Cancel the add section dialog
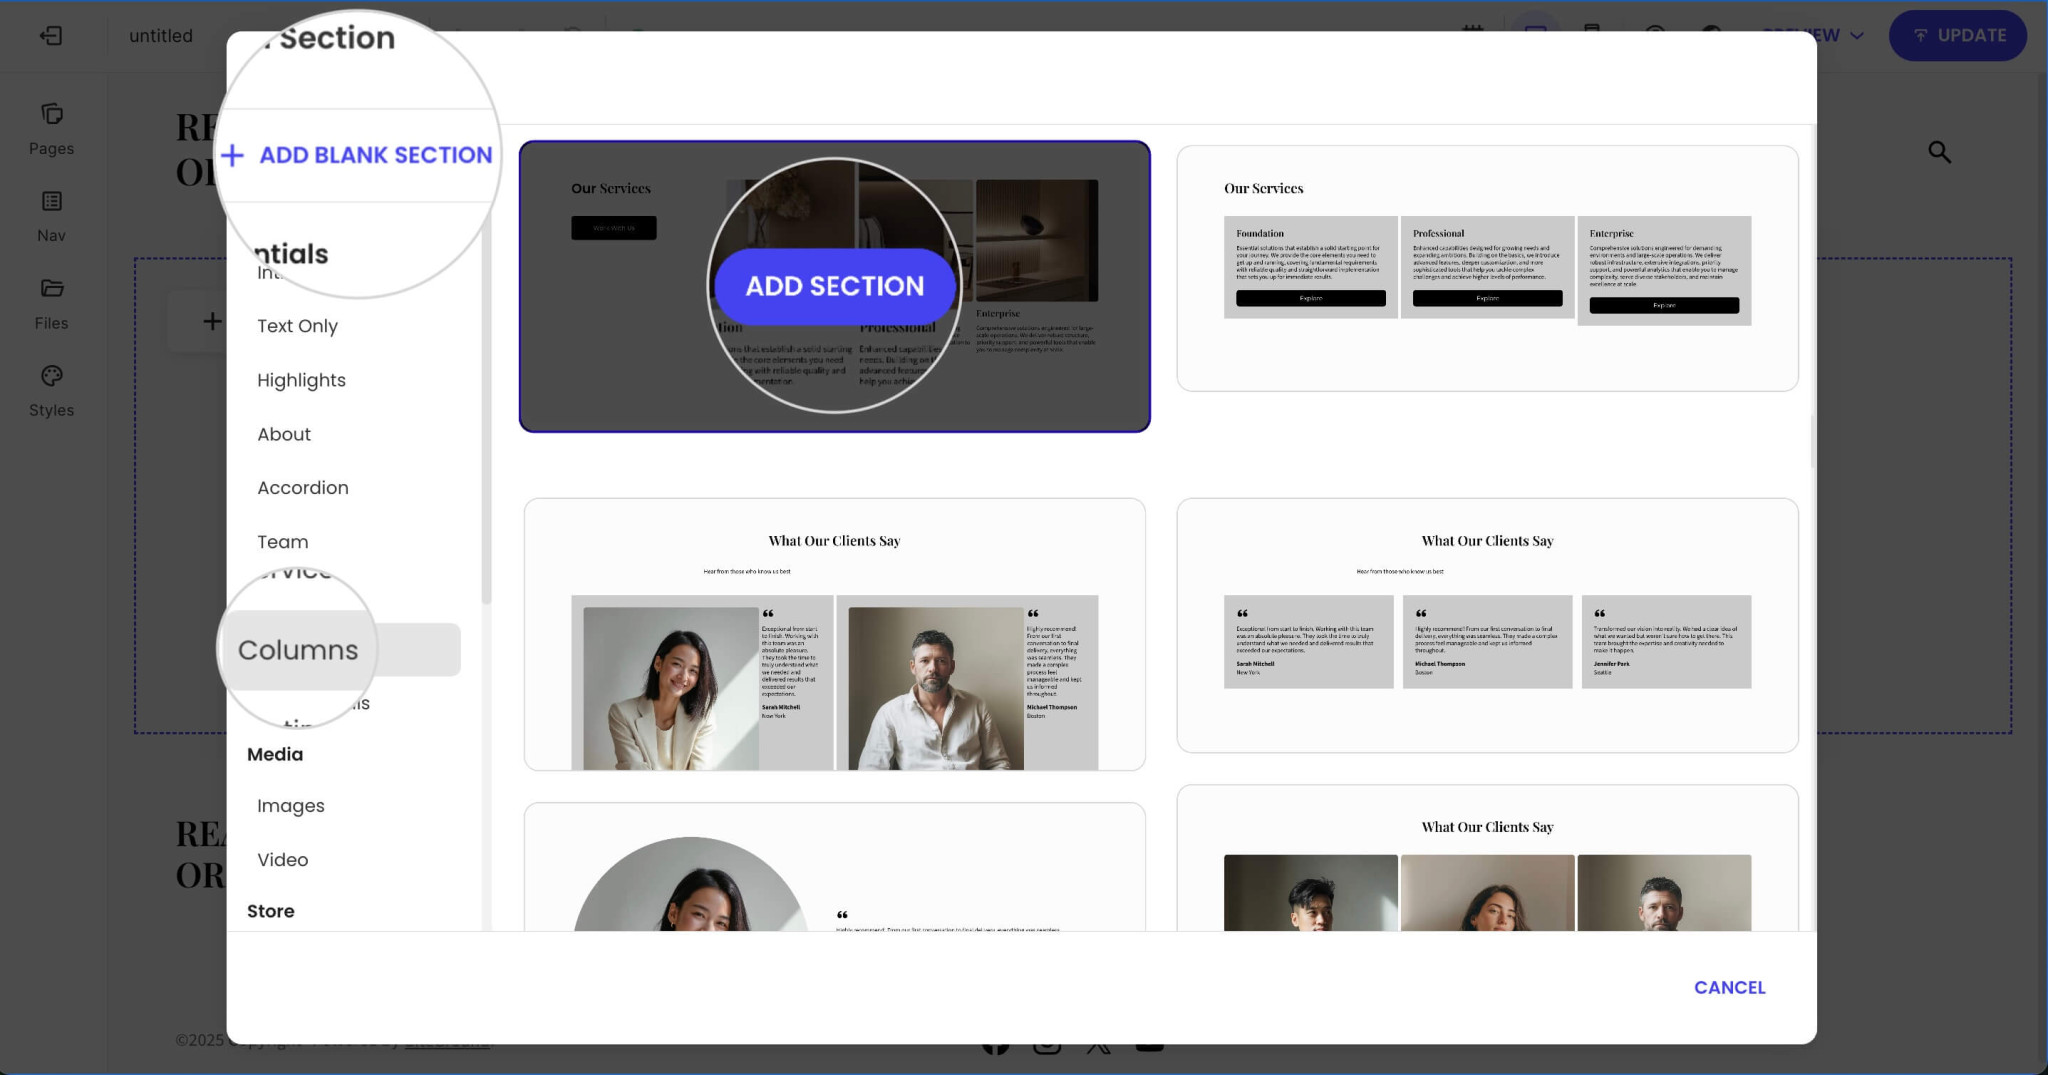This screenshot has width=2048, height=1075. pyautogui.click(x=1729, y=988)
